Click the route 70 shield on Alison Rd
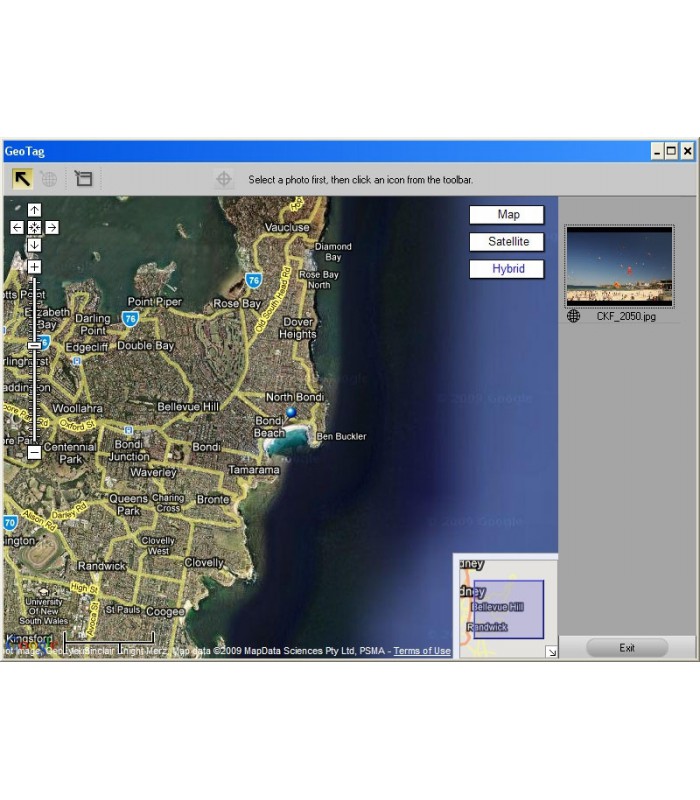The image size is (700, 800). (10, 523)
